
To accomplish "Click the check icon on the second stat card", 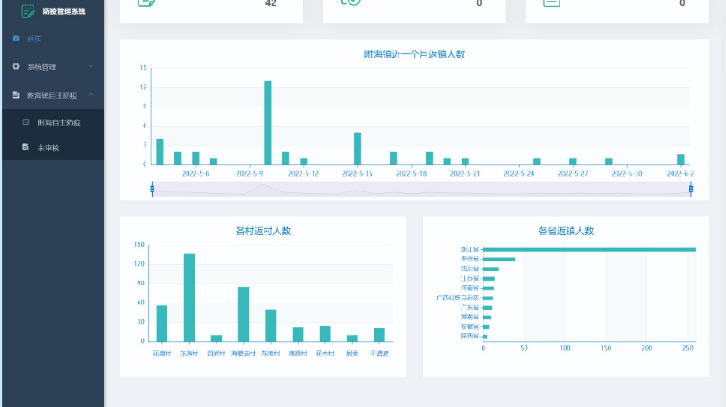I will coord(350,3).
